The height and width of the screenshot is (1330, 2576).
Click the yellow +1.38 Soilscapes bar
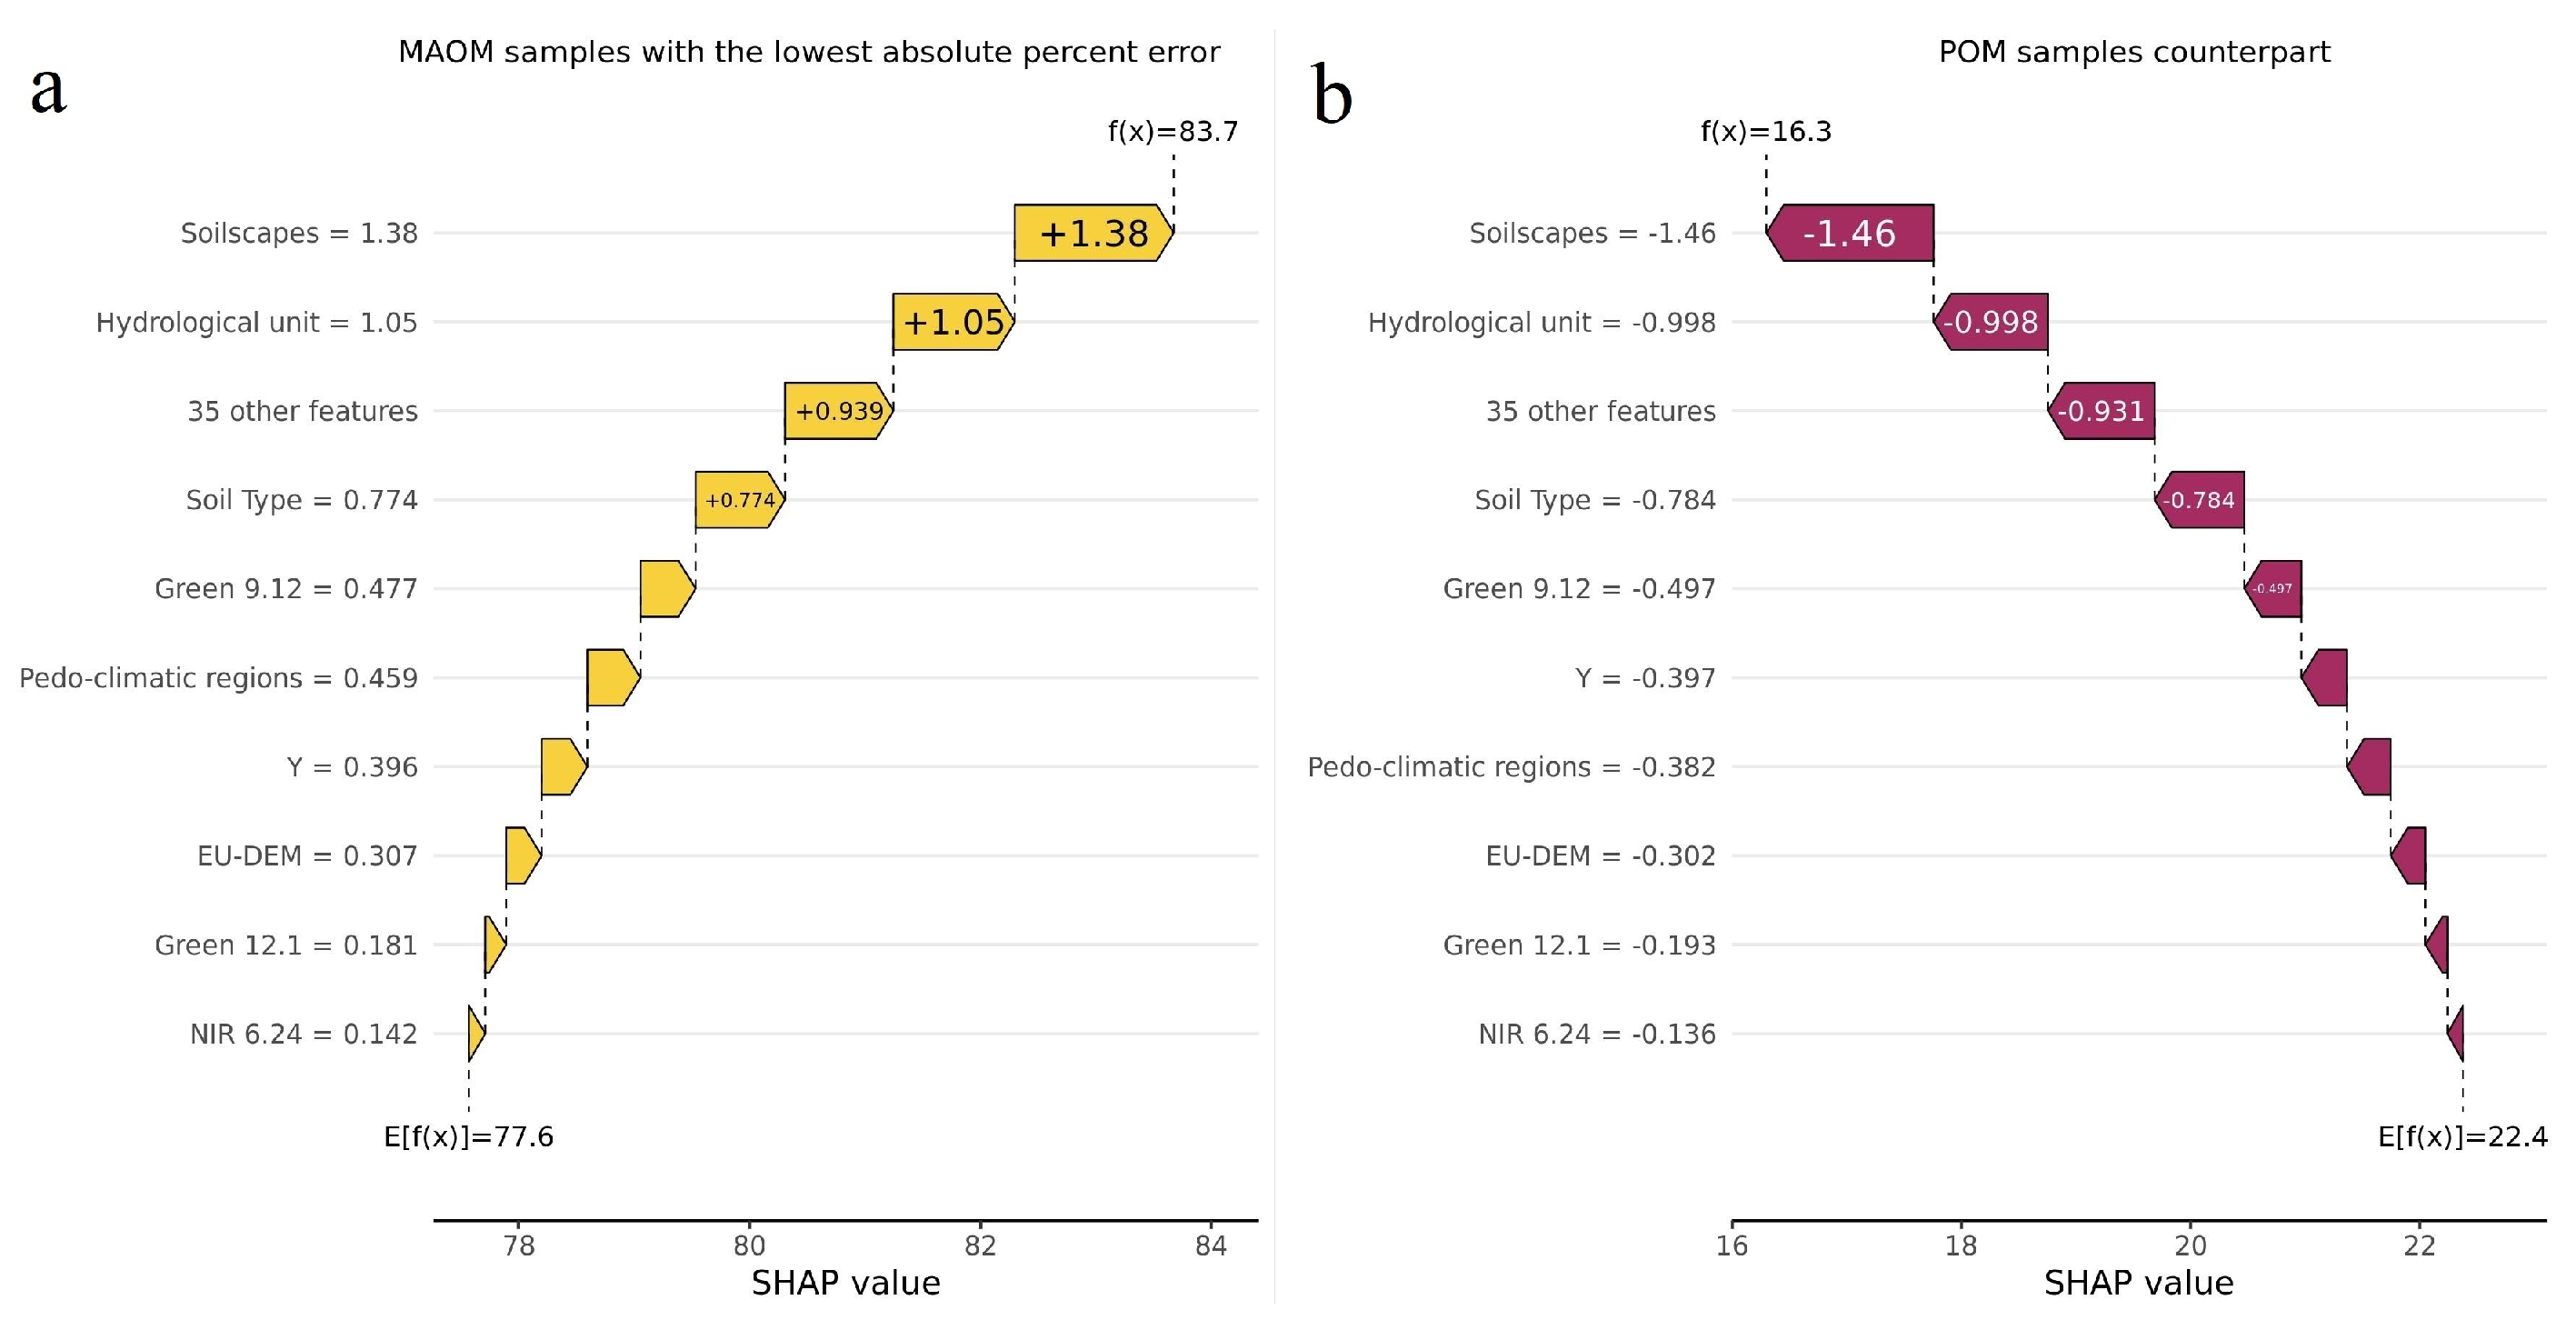pos(1093,233)
